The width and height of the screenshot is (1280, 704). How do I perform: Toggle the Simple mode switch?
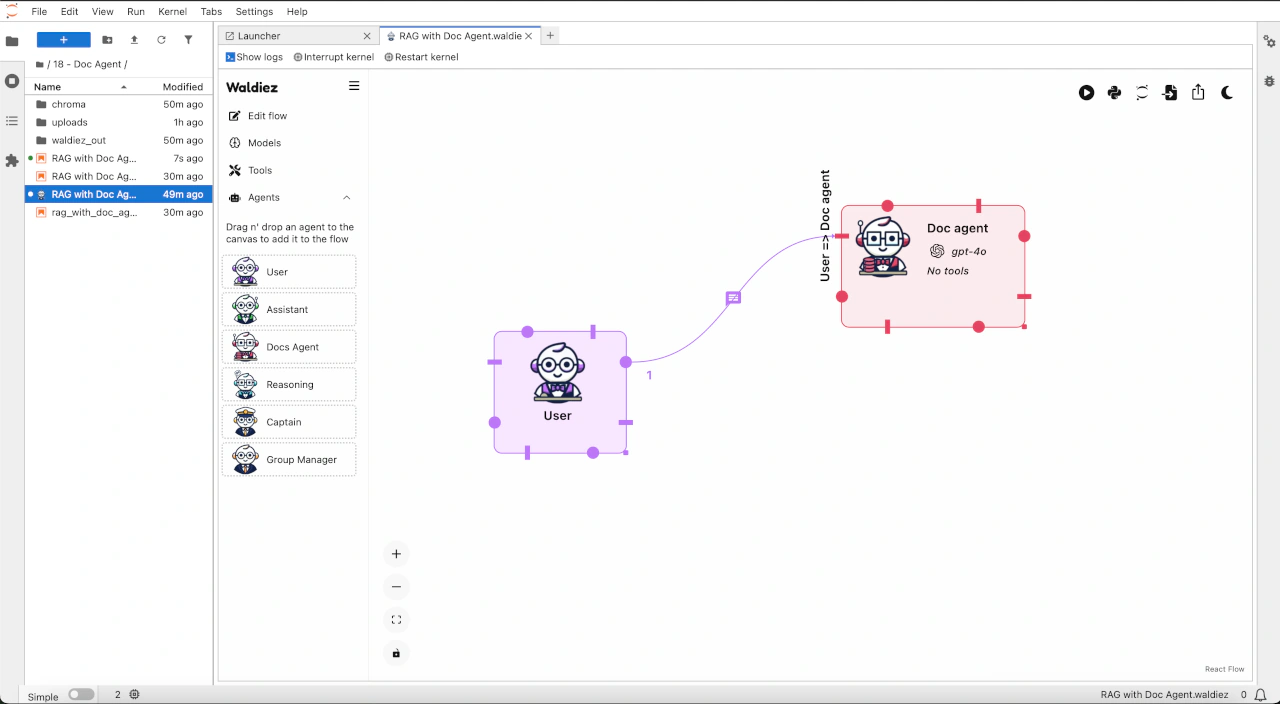point(81,694)
